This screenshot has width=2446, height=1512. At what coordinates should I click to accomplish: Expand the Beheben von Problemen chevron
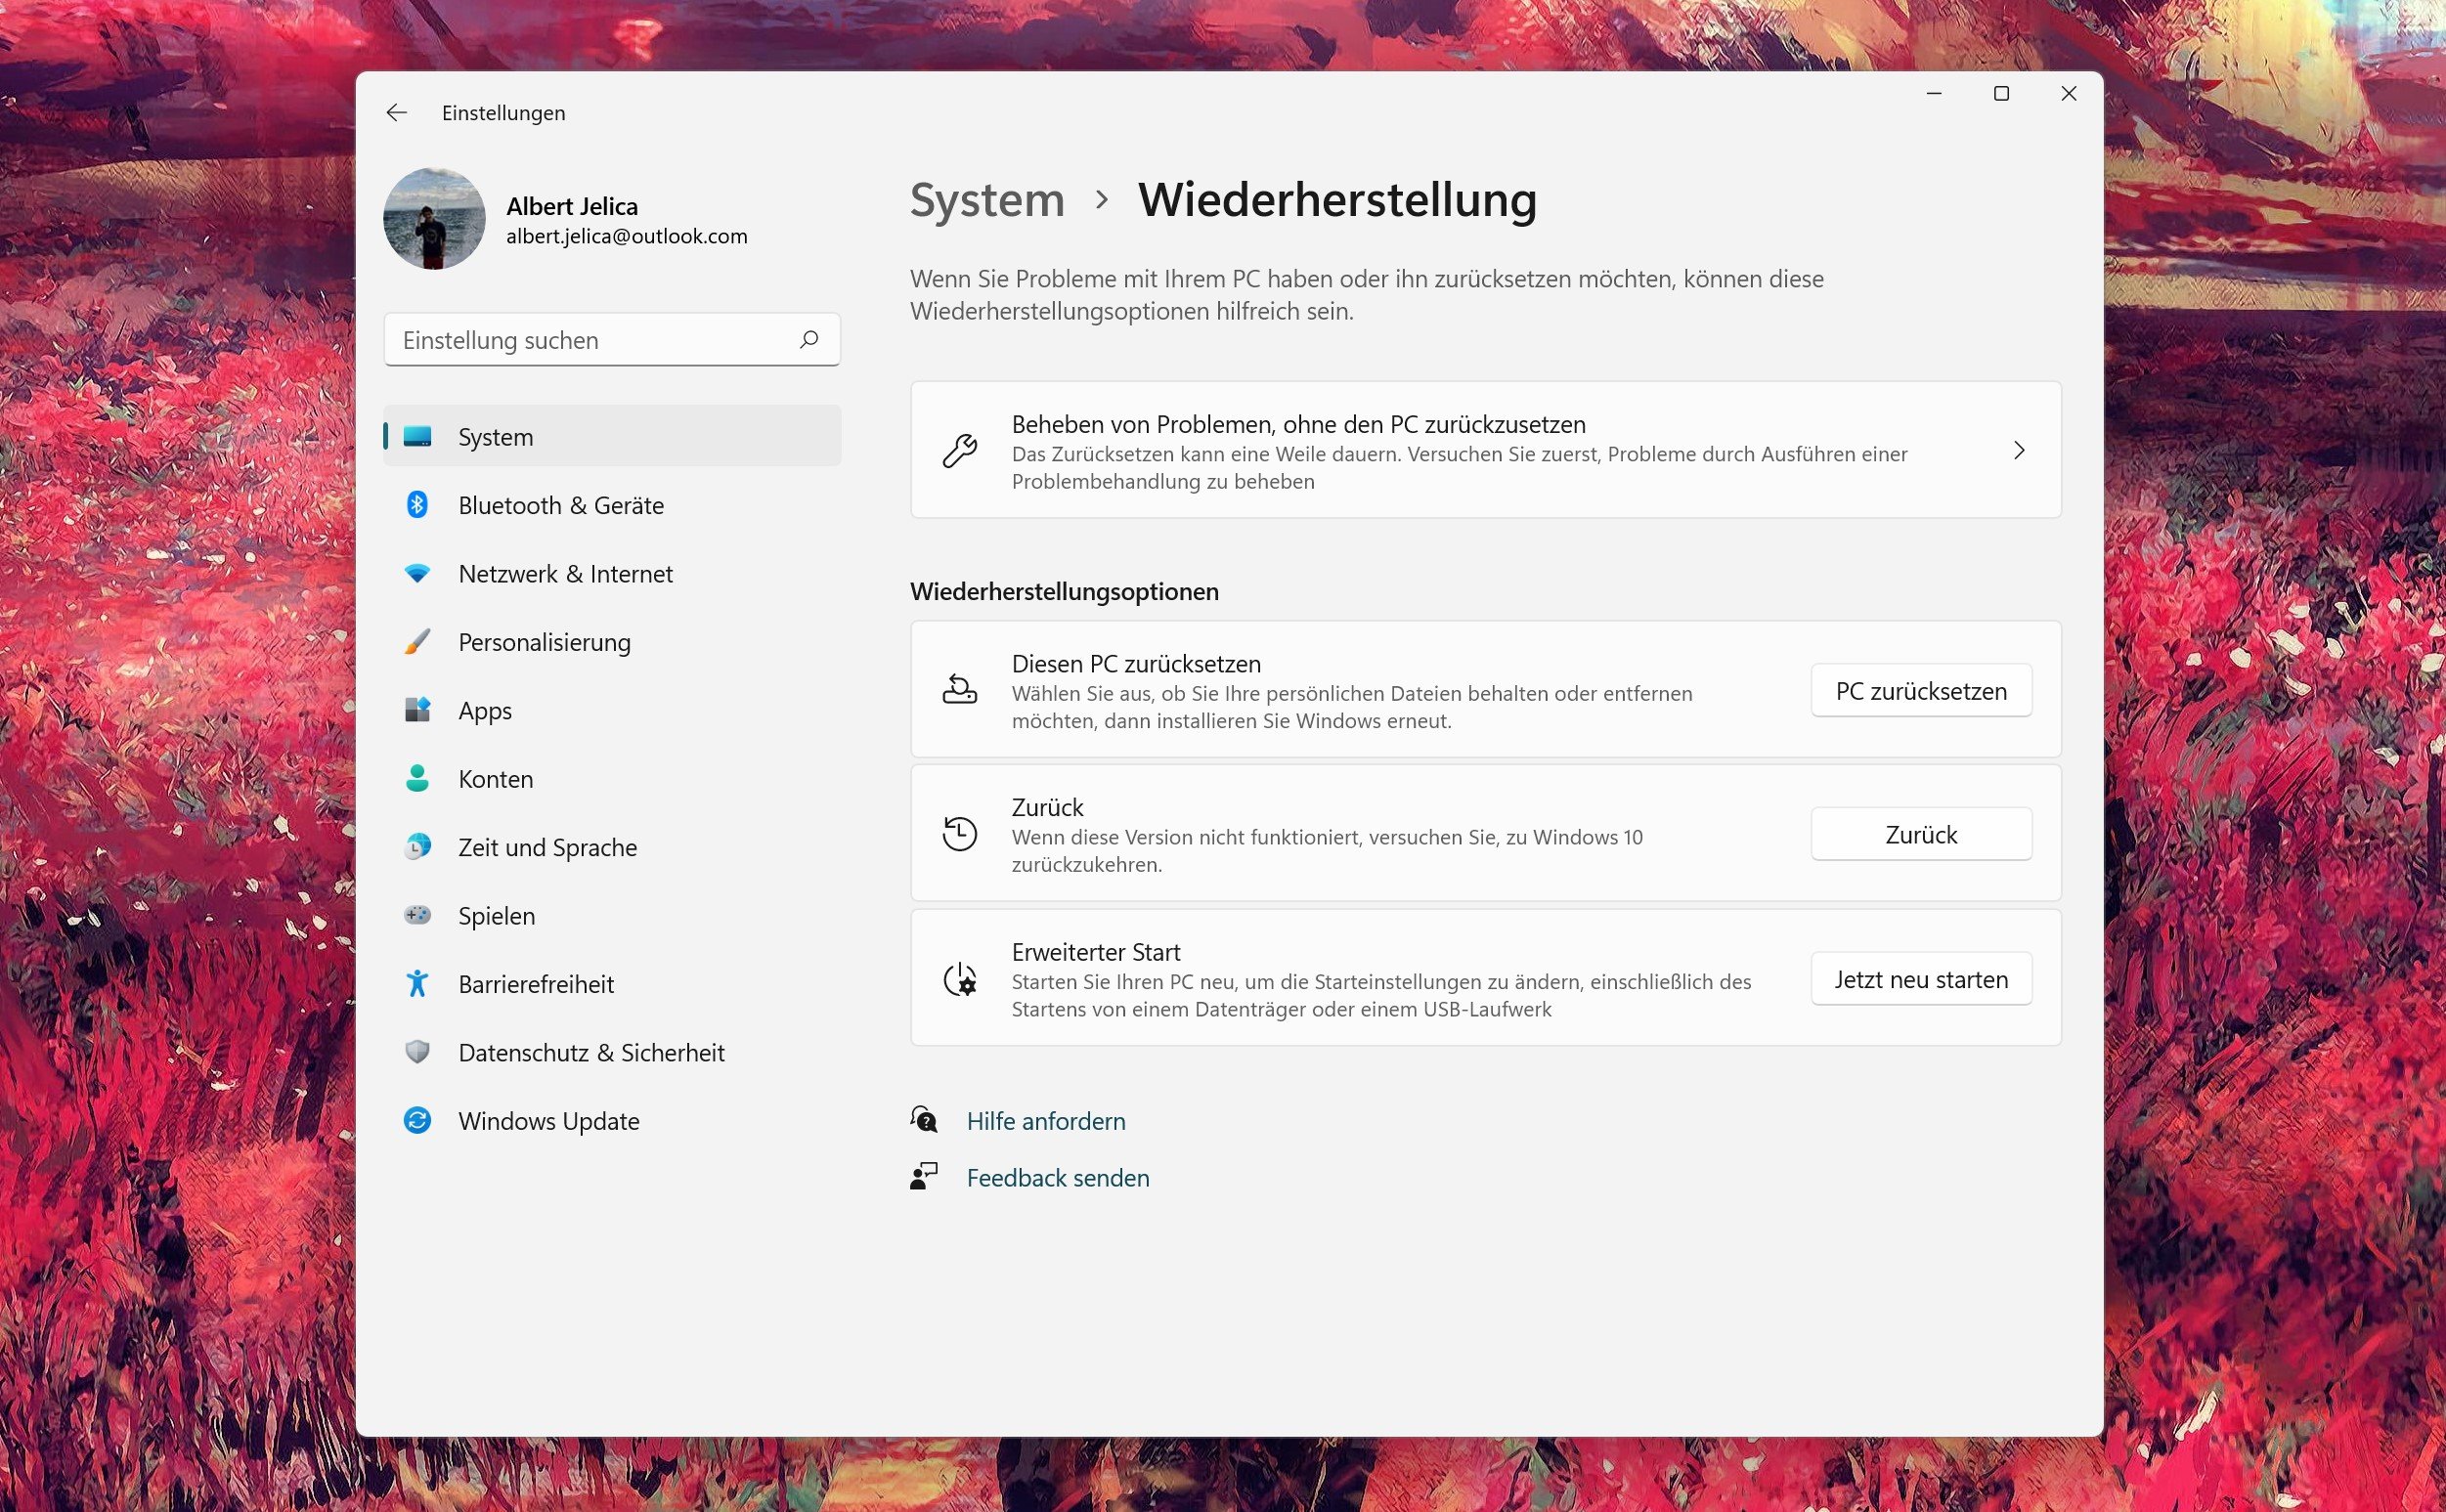[2019, 450]
